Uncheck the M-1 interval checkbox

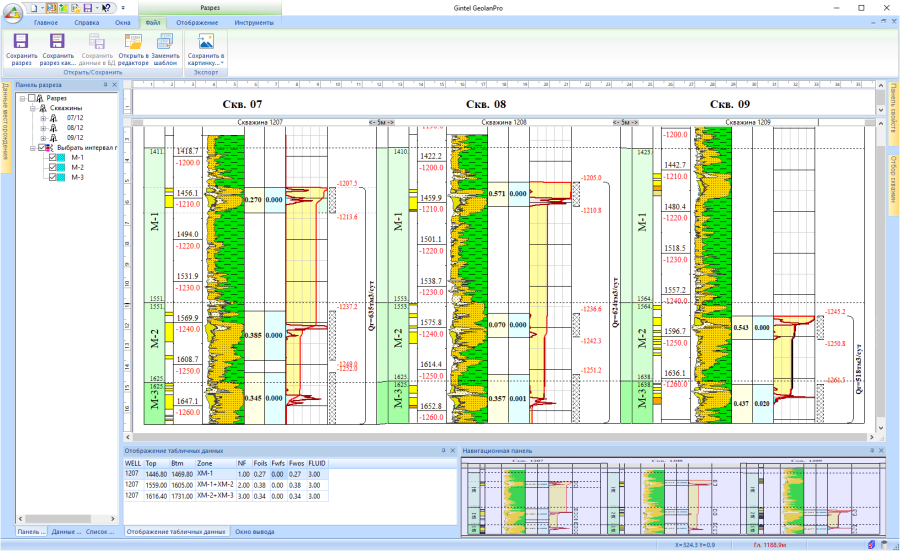point(54,158)
